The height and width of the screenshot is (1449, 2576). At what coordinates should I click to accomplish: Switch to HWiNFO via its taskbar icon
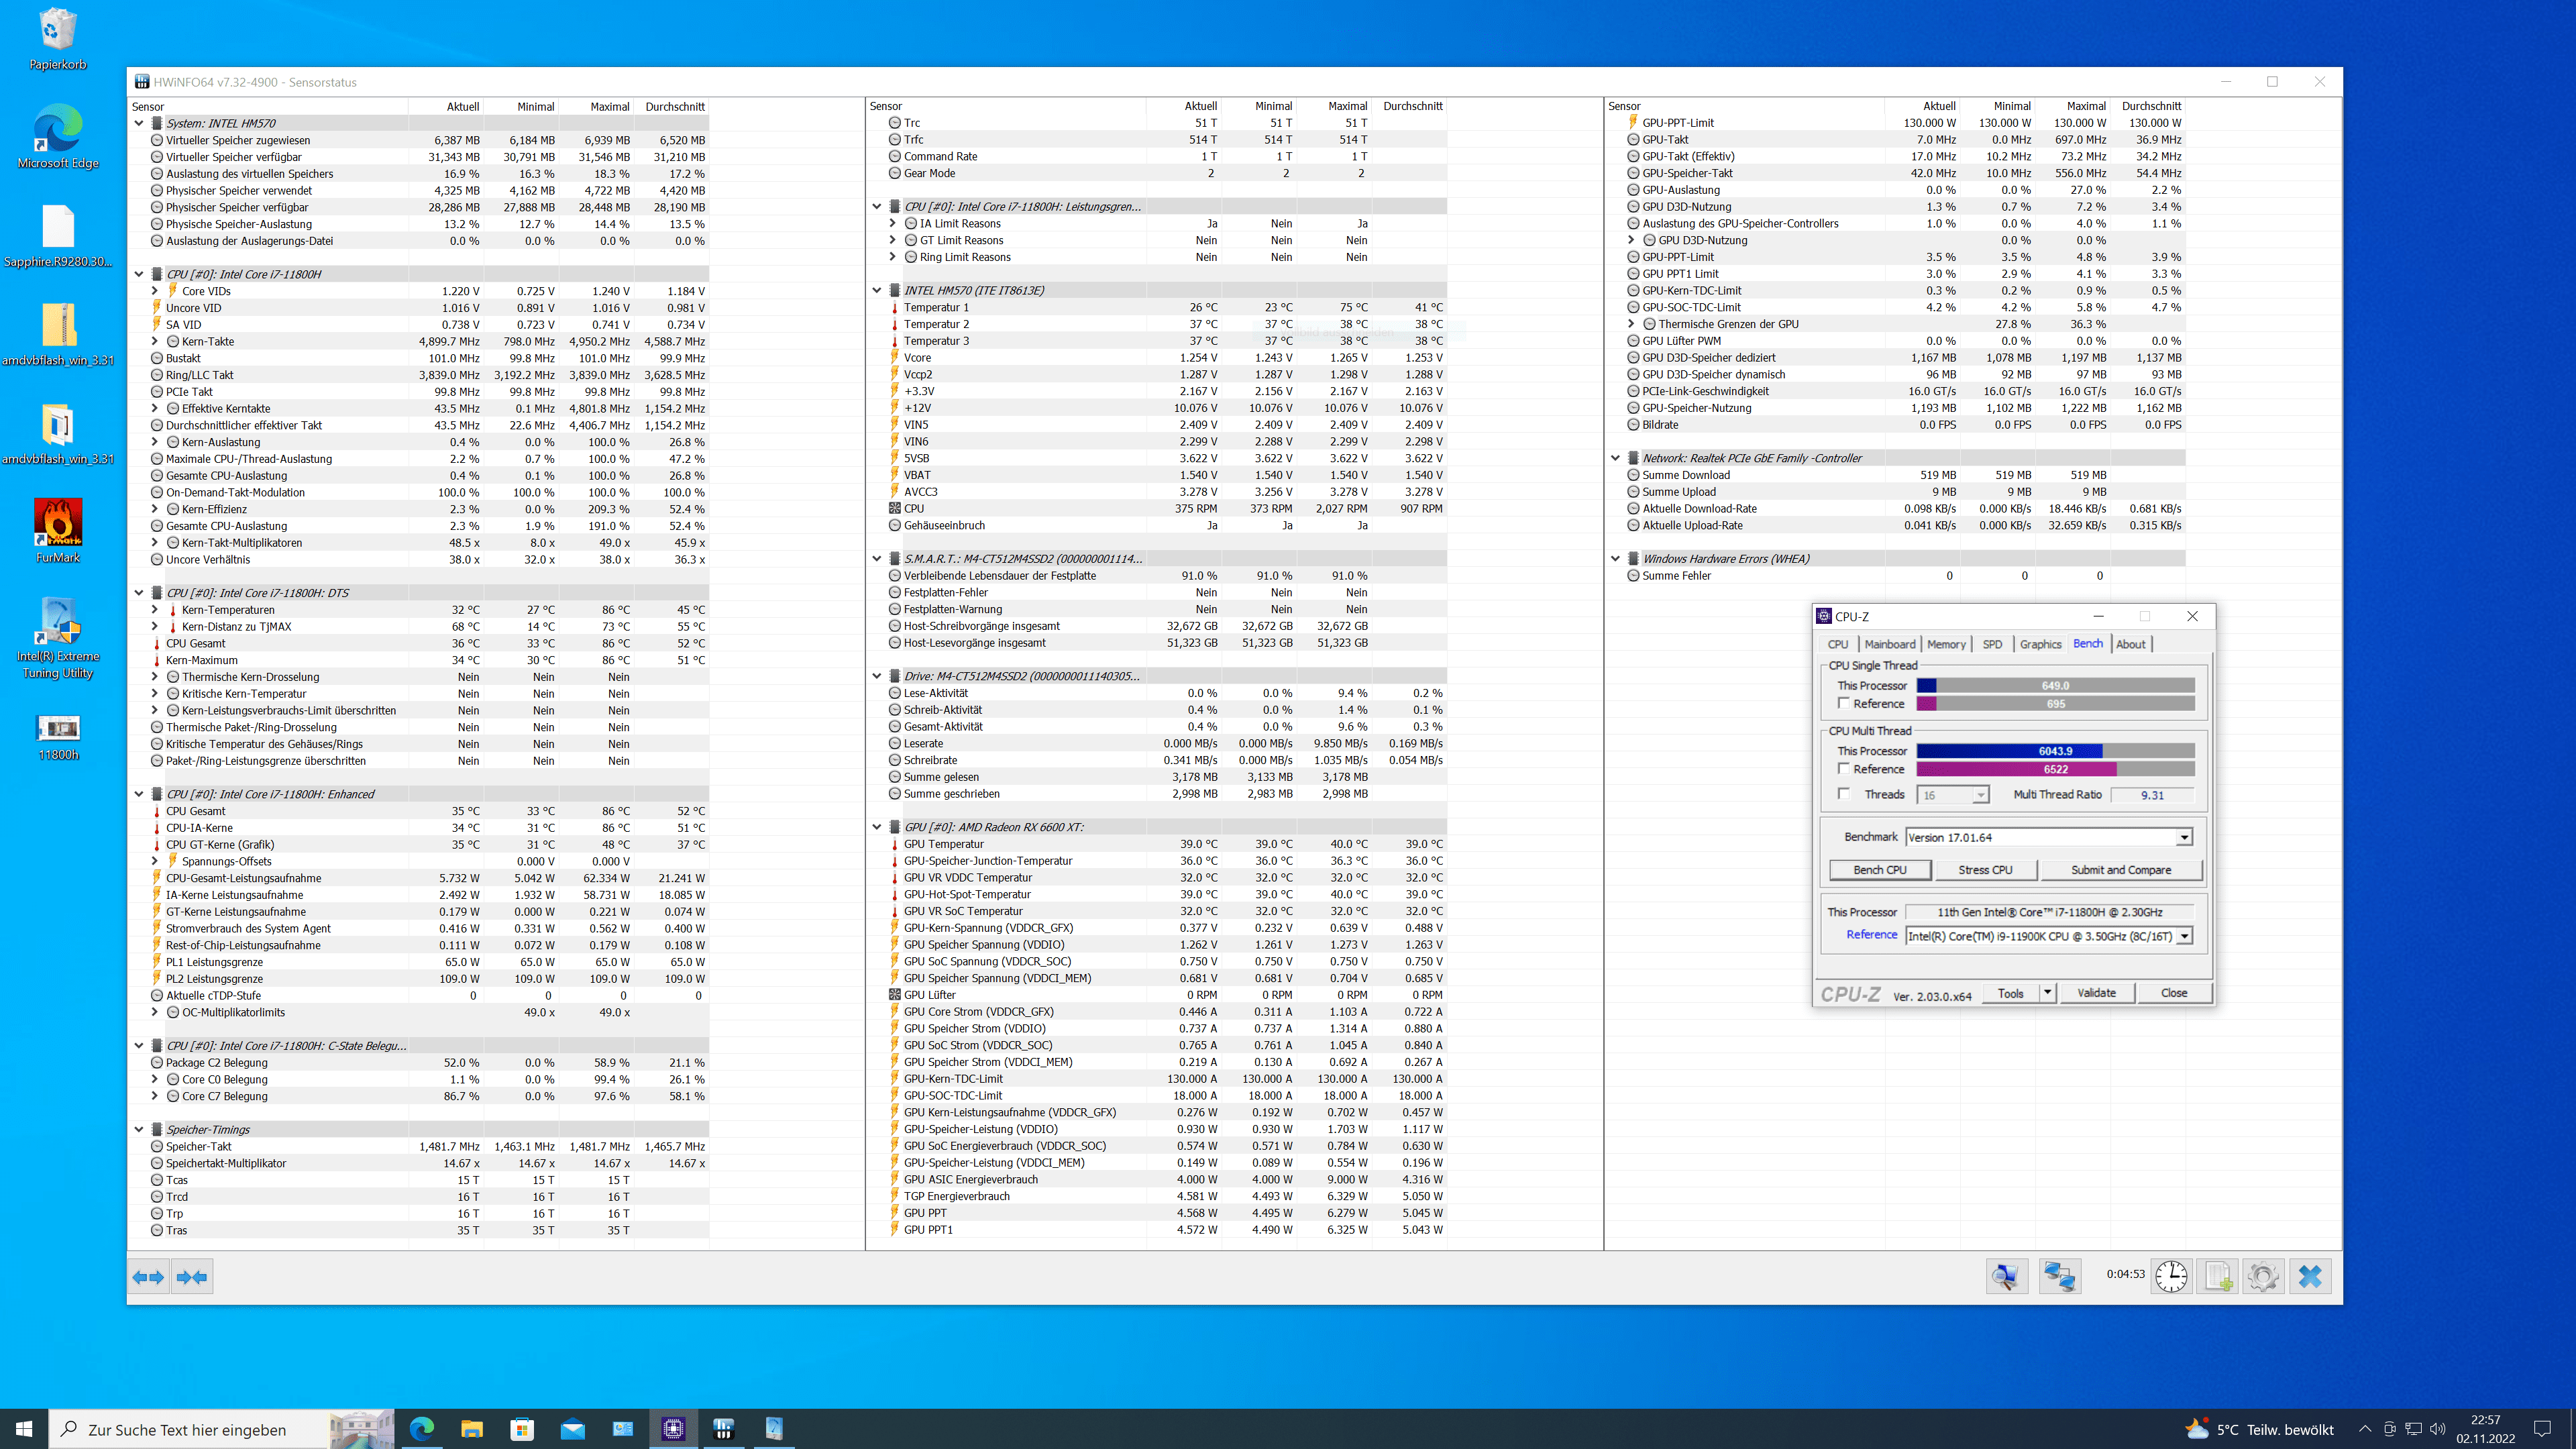(x=724, y=1429)
